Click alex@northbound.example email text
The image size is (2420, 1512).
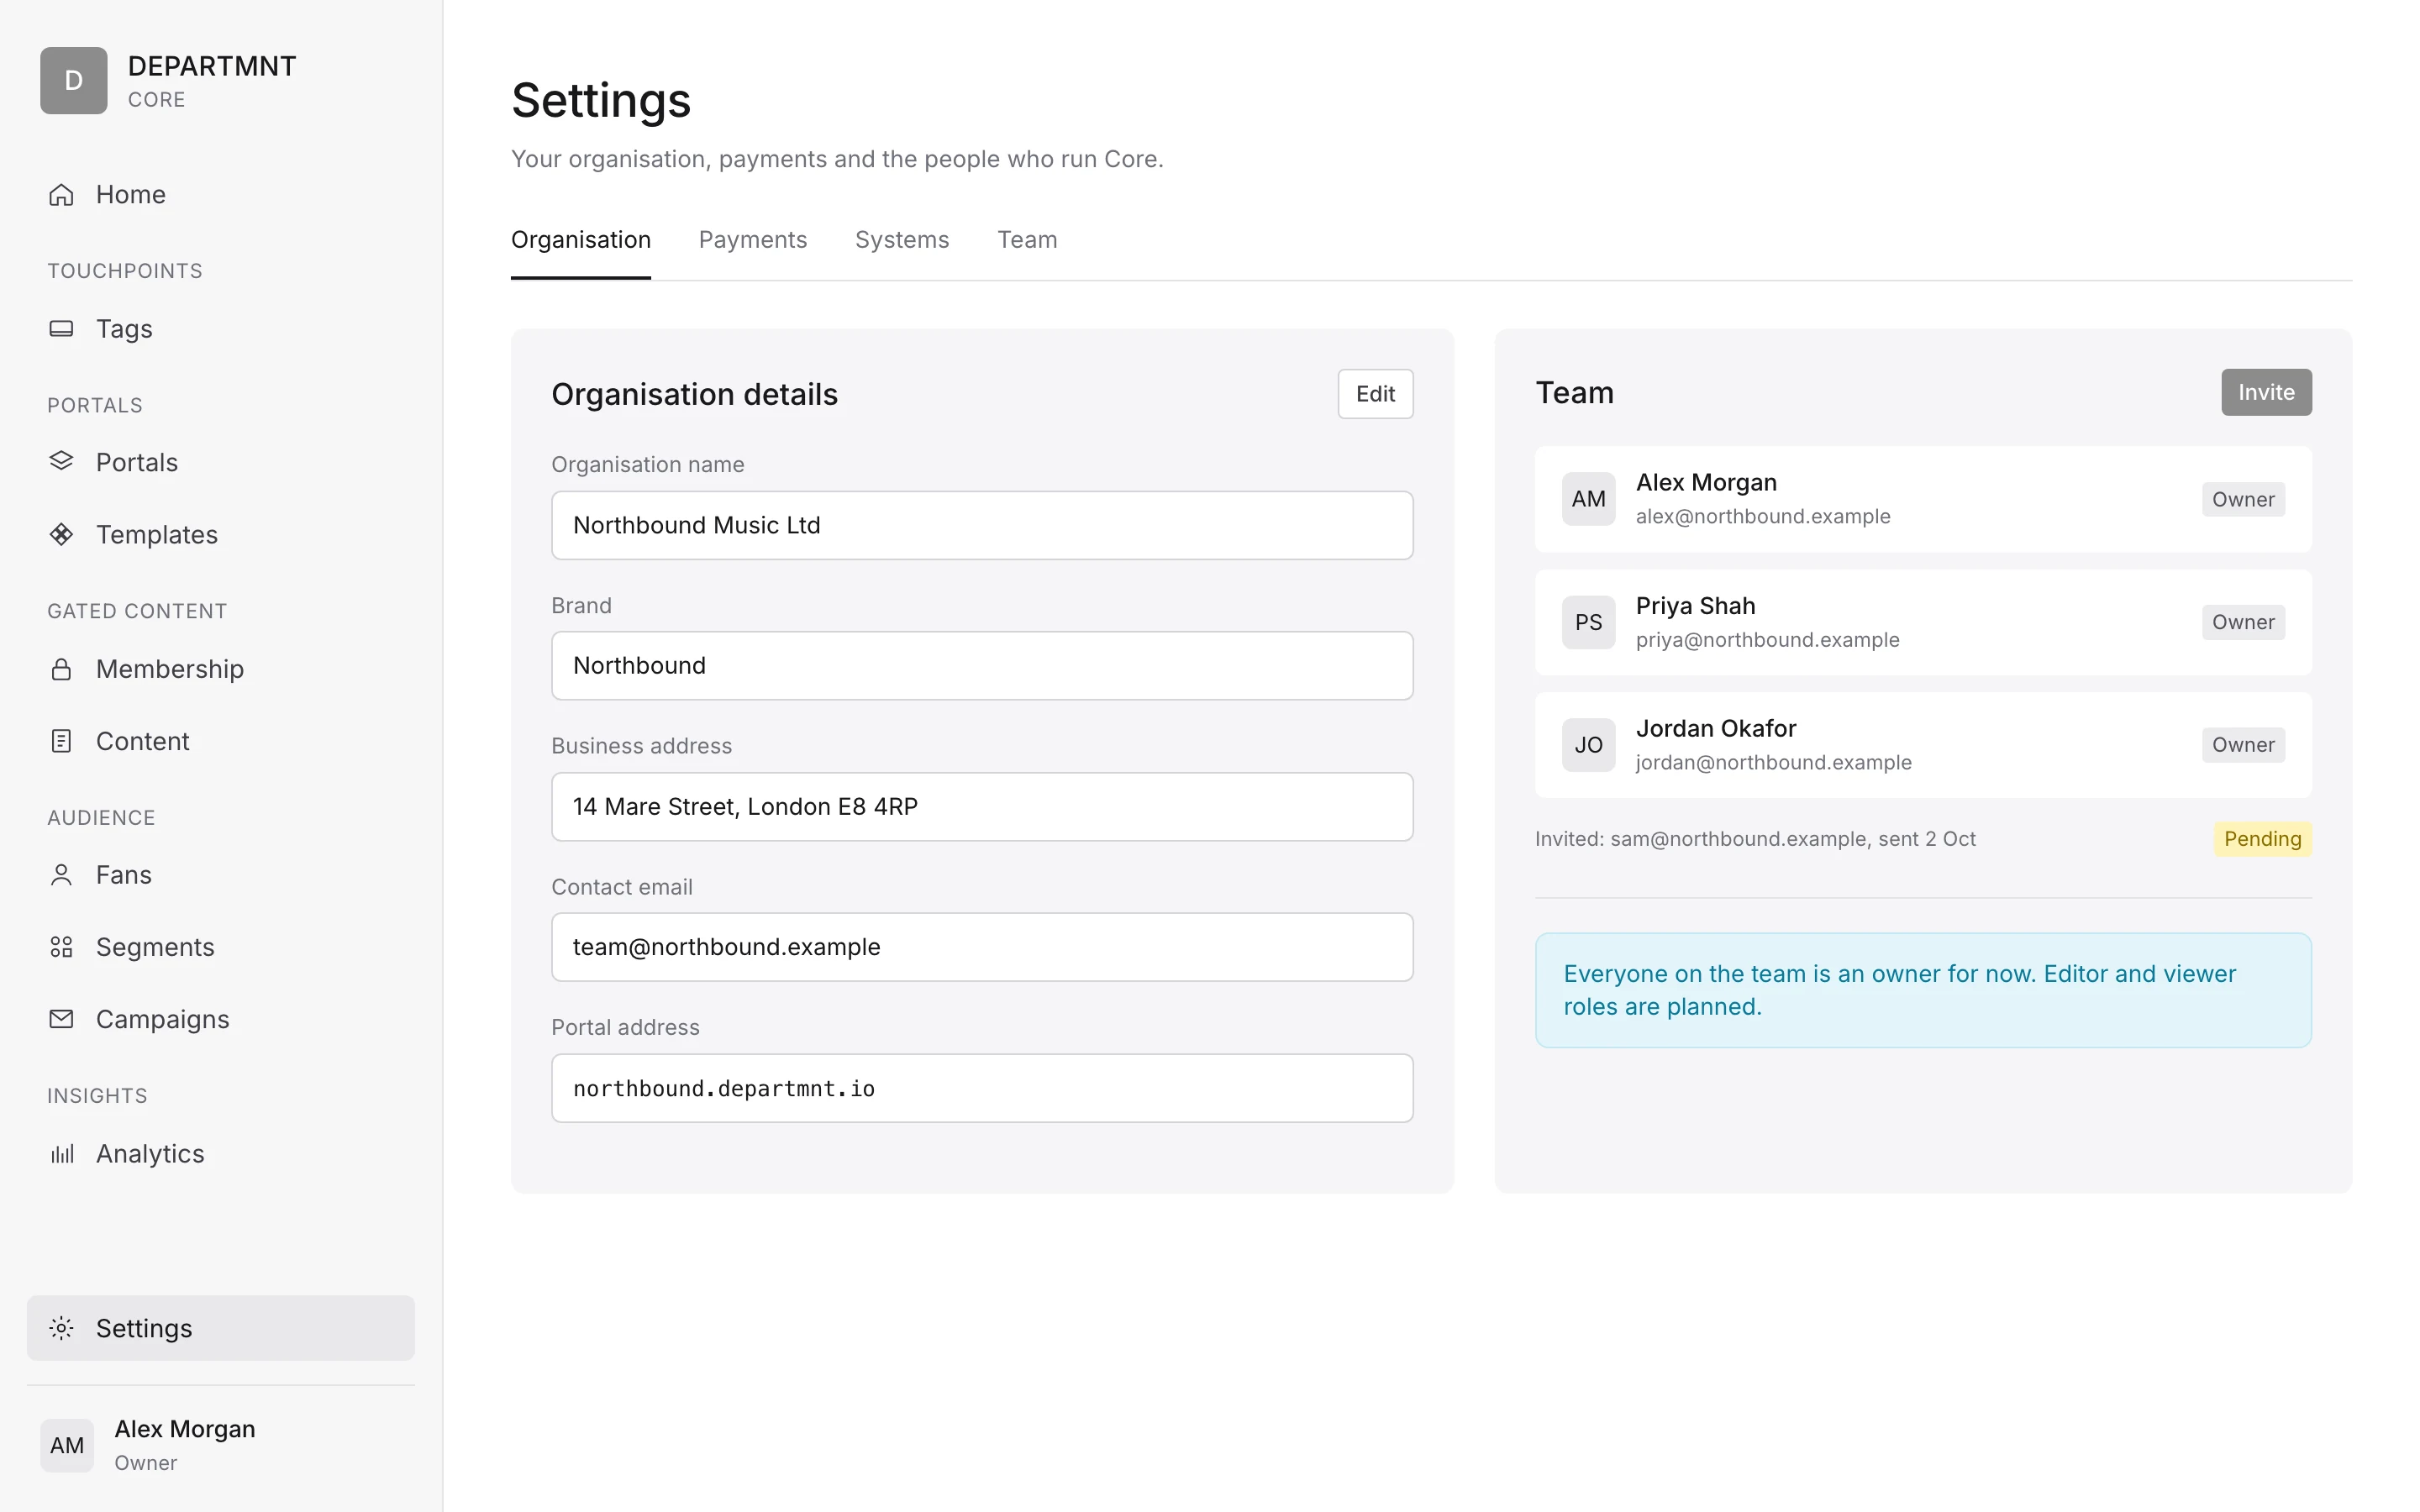coord(1763,516)
